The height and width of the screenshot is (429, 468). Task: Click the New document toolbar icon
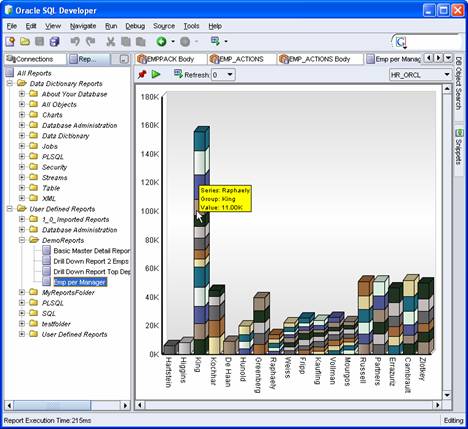pos(10,42)
